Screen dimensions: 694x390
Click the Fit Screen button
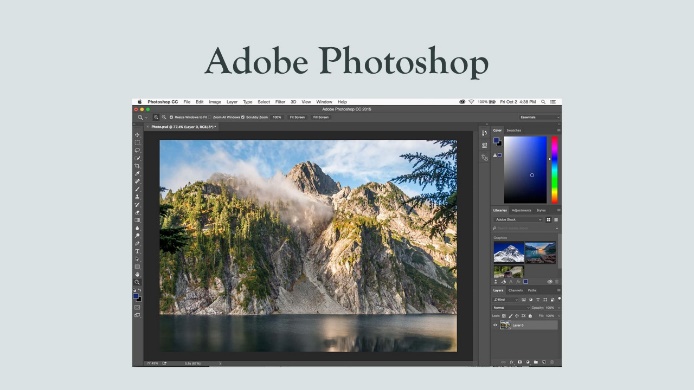tap(297, 117)
